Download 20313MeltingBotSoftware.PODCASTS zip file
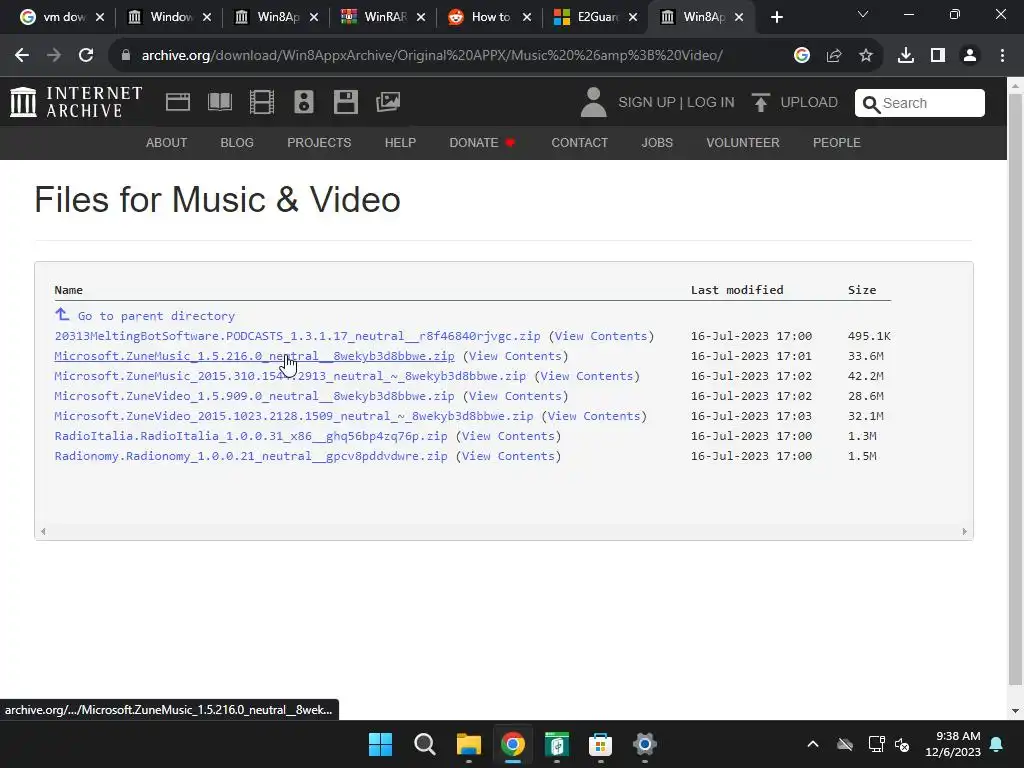Viewport: 1024px width, 768px height. pos(297,336)
